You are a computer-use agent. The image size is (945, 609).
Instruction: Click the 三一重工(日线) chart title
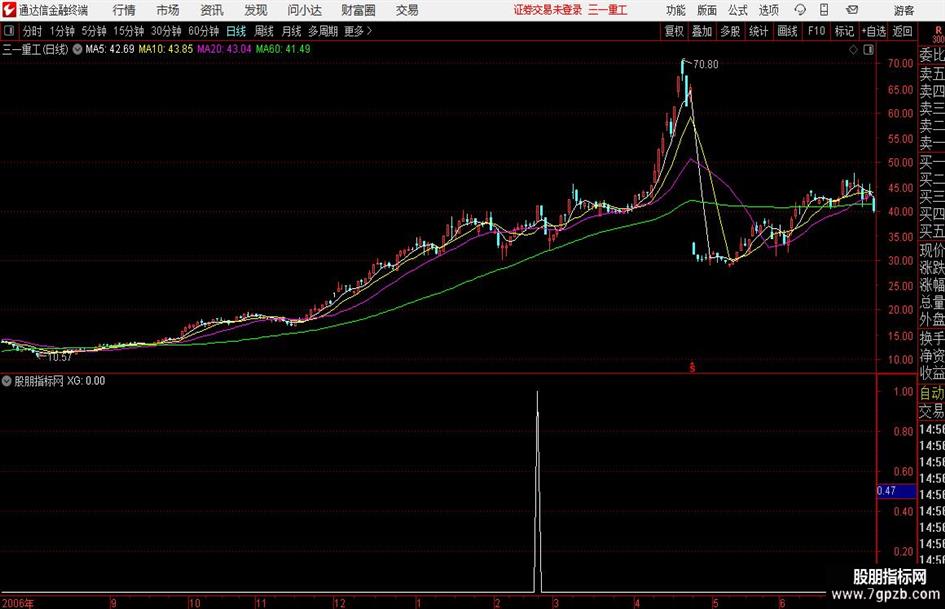(x=35, y=49)
